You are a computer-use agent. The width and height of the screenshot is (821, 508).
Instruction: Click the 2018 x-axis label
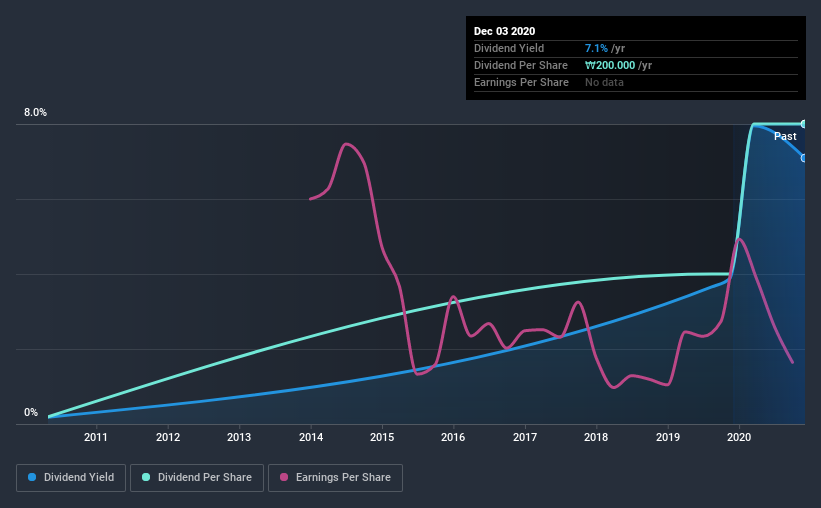point(596,437)
